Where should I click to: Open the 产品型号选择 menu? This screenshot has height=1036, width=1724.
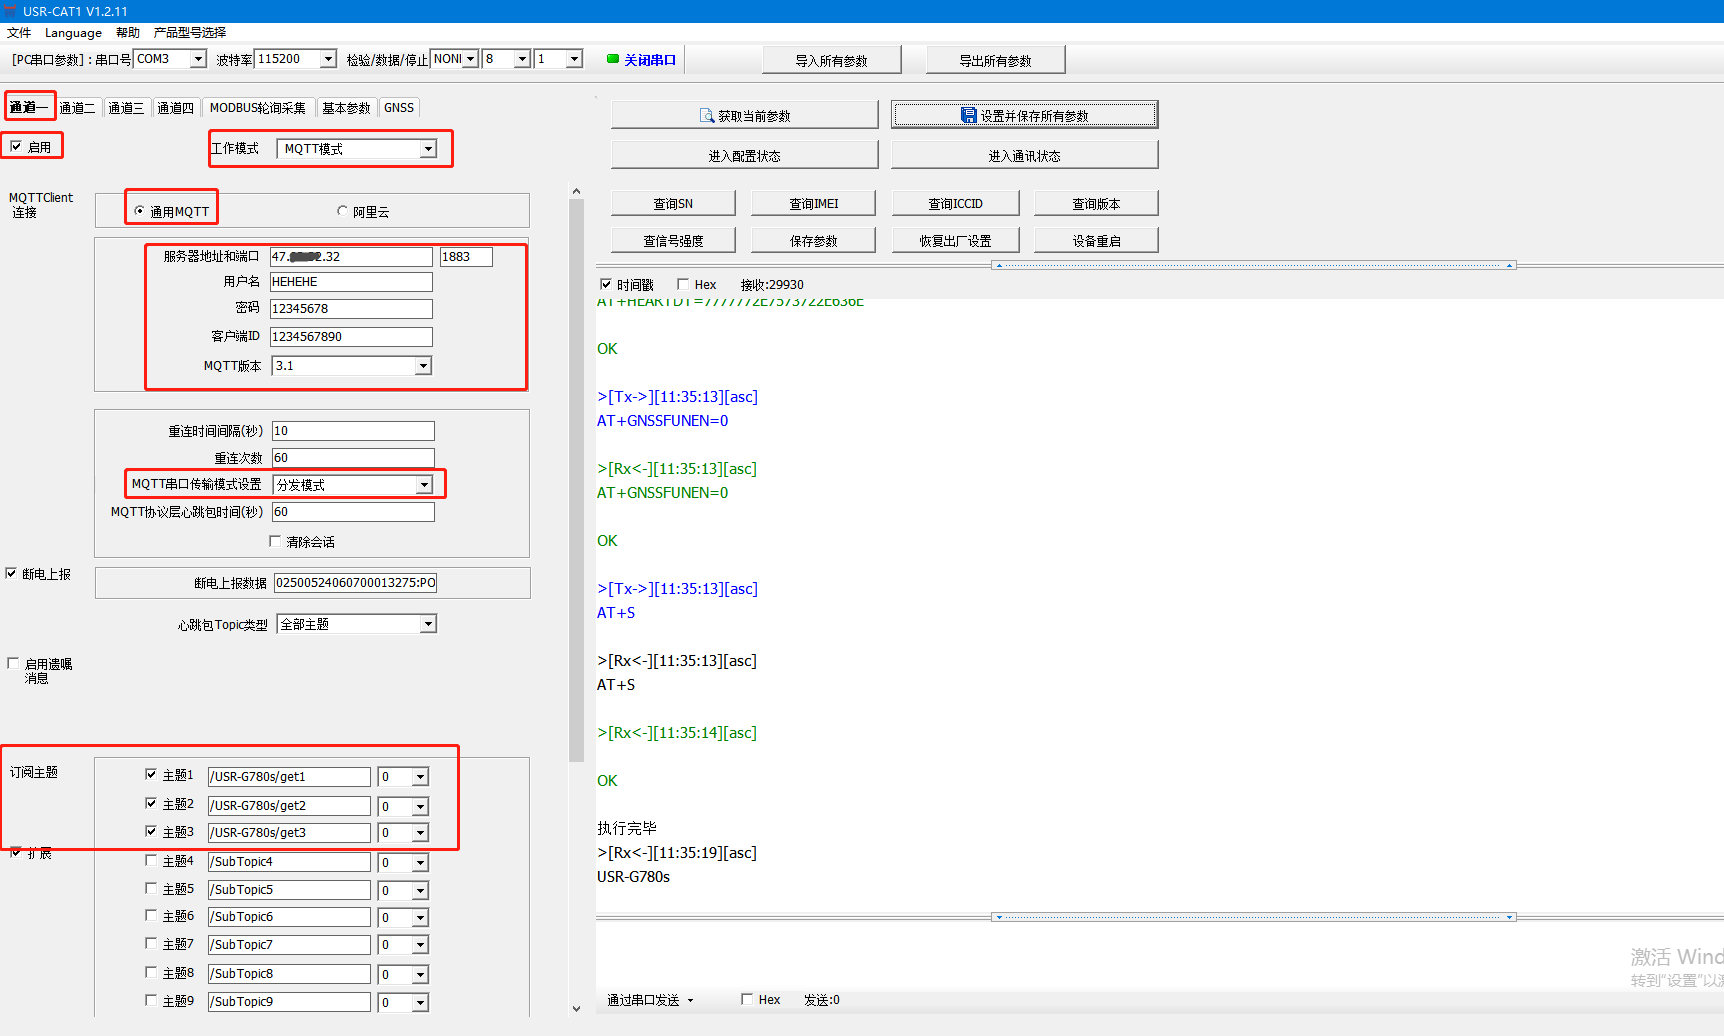[189, 32]
